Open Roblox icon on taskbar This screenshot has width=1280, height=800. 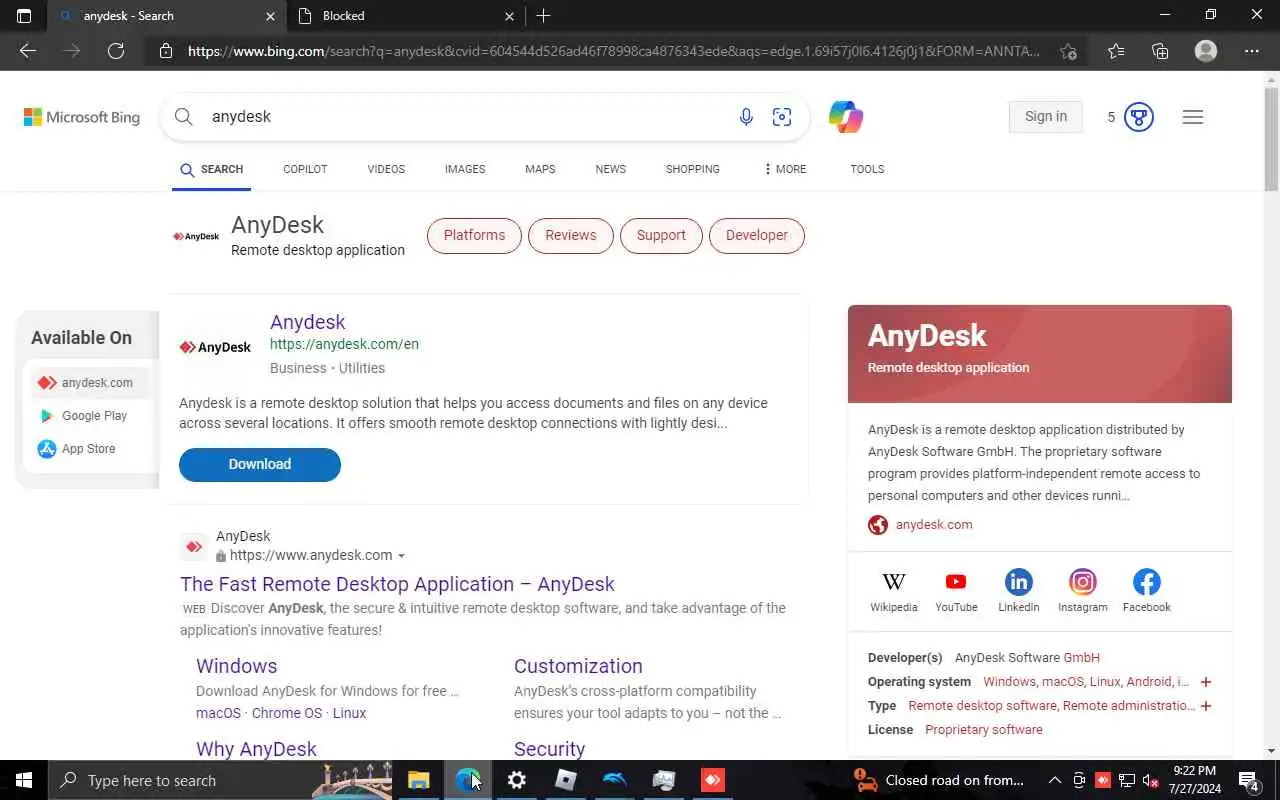pos(566,780)
